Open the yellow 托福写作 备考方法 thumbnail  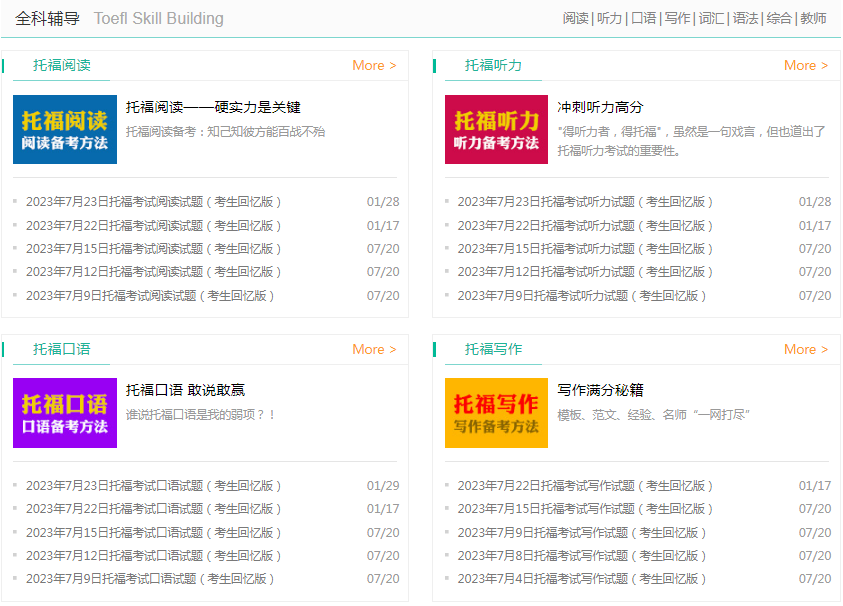coord(496,413)
